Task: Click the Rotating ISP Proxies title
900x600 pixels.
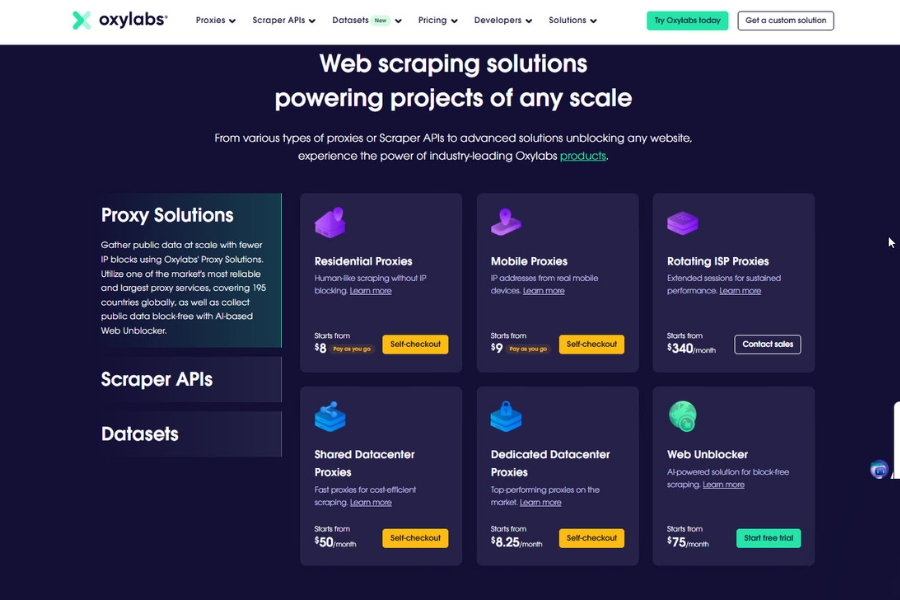Action: coord(717,261)
